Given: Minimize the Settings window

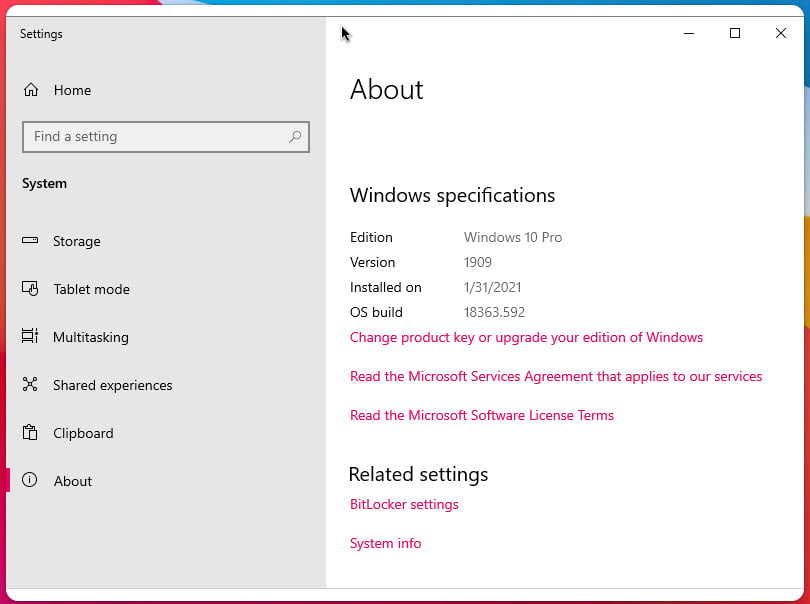Looking at the screenshot, I should (x=689, y=34).
